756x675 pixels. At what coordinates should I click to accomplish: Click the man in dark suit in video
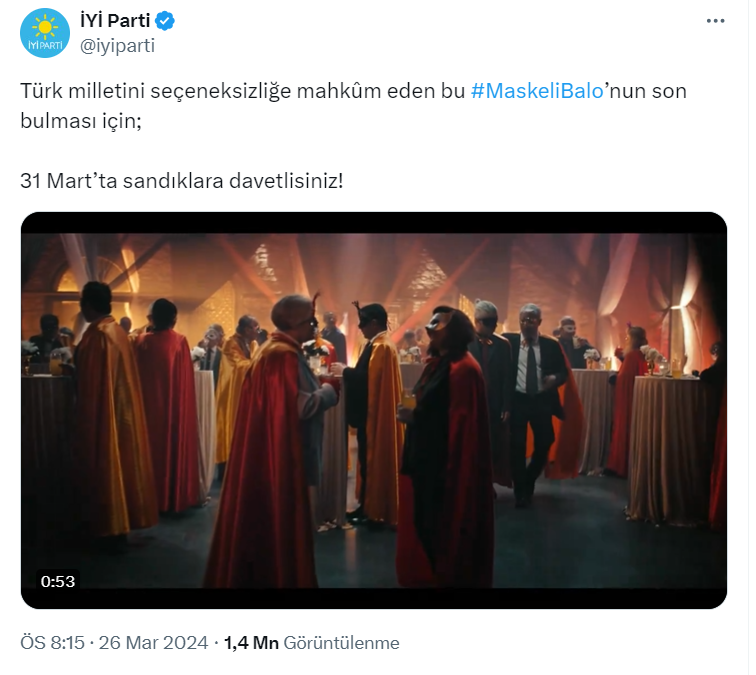click(529, 400)
